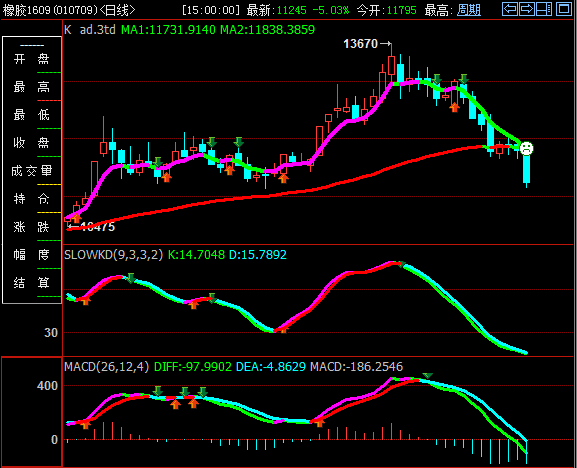Click the [15:00:00] timestamp
577x468 pixels.
(211, 10)
